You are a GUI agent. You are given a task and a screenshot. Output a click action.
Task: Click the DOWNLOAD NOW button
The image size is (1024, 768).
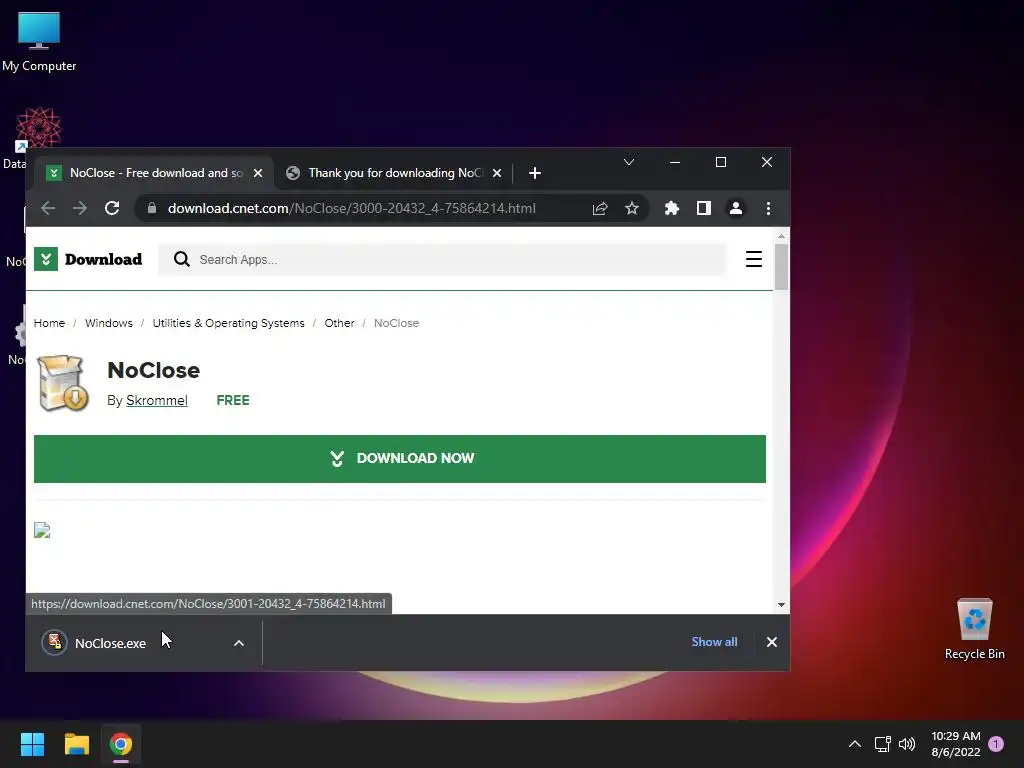click(x=400, y=458)
